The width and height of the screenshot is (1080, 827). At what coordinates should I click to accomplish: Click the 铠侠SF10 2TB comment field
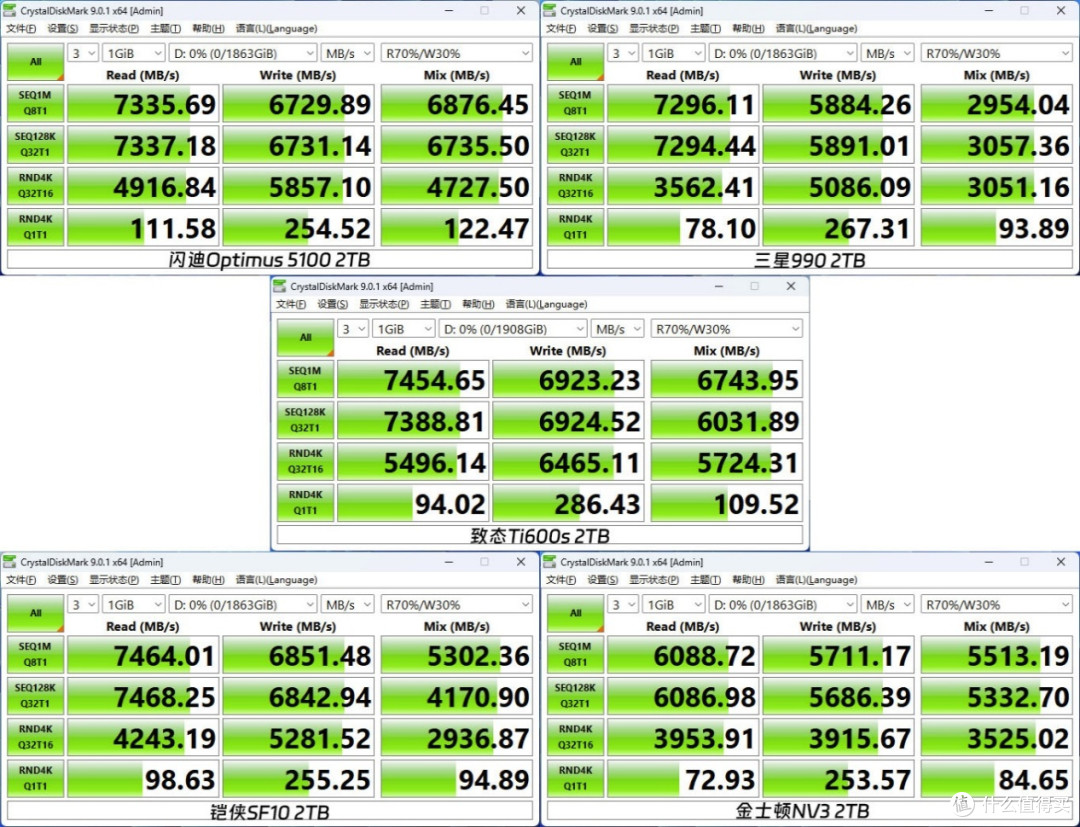tap(270, 810)
